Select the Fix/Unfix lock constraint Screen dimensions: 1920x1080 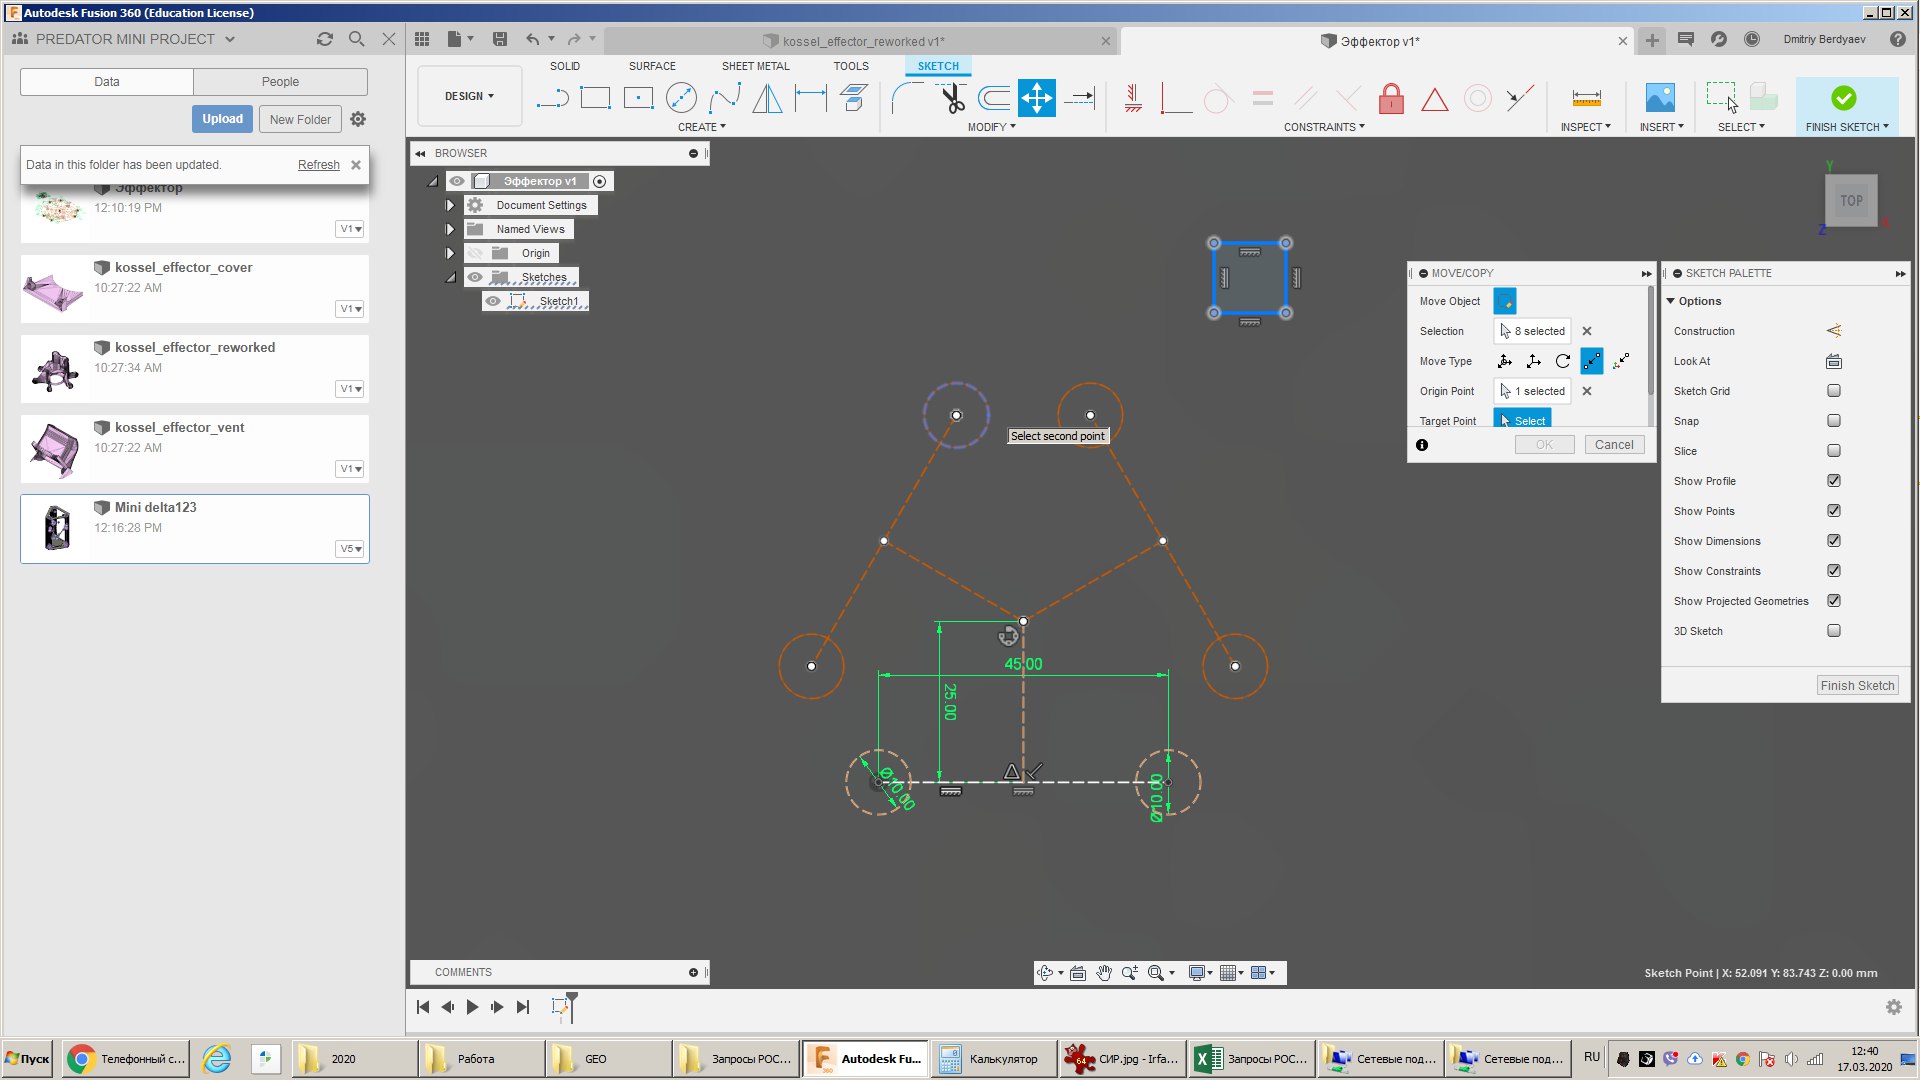click(x=1391, y=98)
